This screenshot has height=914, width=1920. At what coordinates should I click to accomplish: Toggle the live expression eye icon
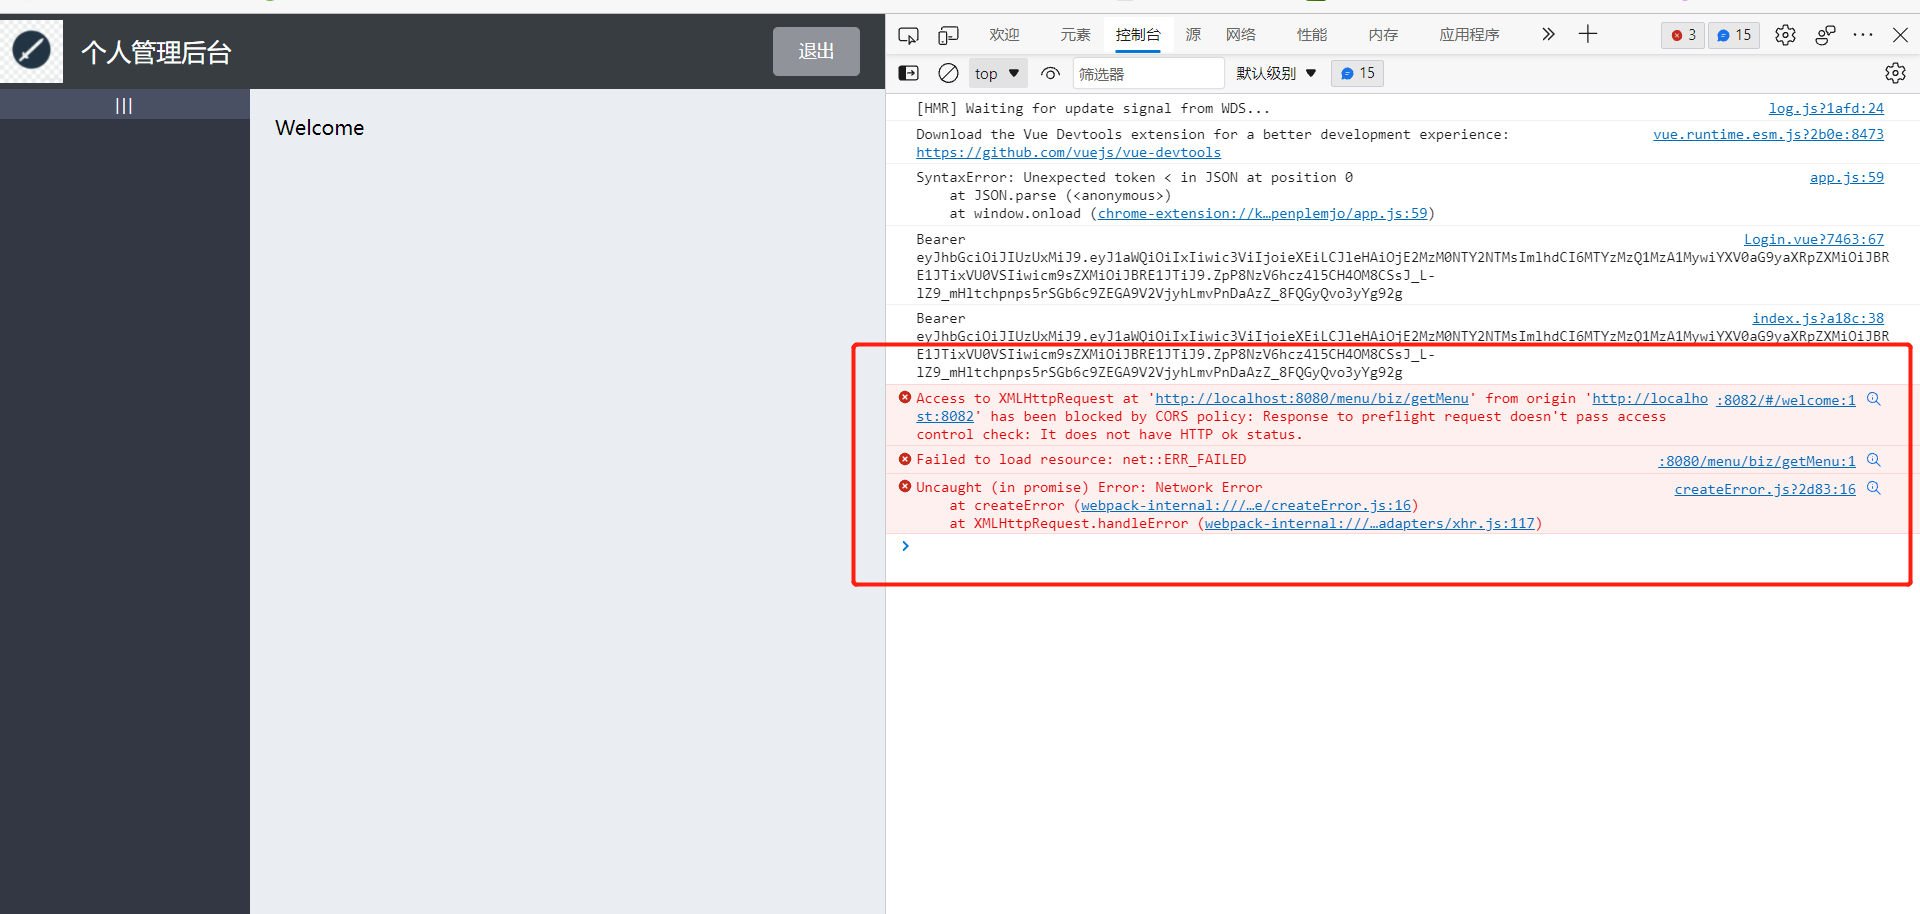click(1050, 73)
